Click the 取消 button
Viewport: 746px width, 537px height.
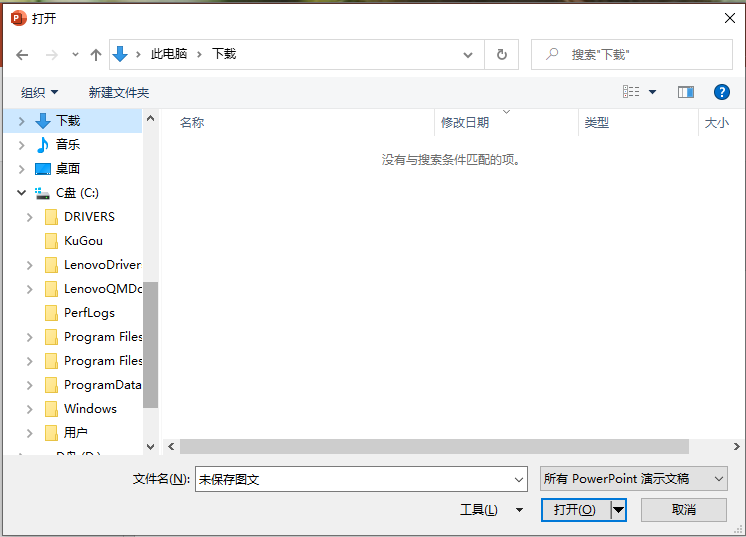coord(684,510)
